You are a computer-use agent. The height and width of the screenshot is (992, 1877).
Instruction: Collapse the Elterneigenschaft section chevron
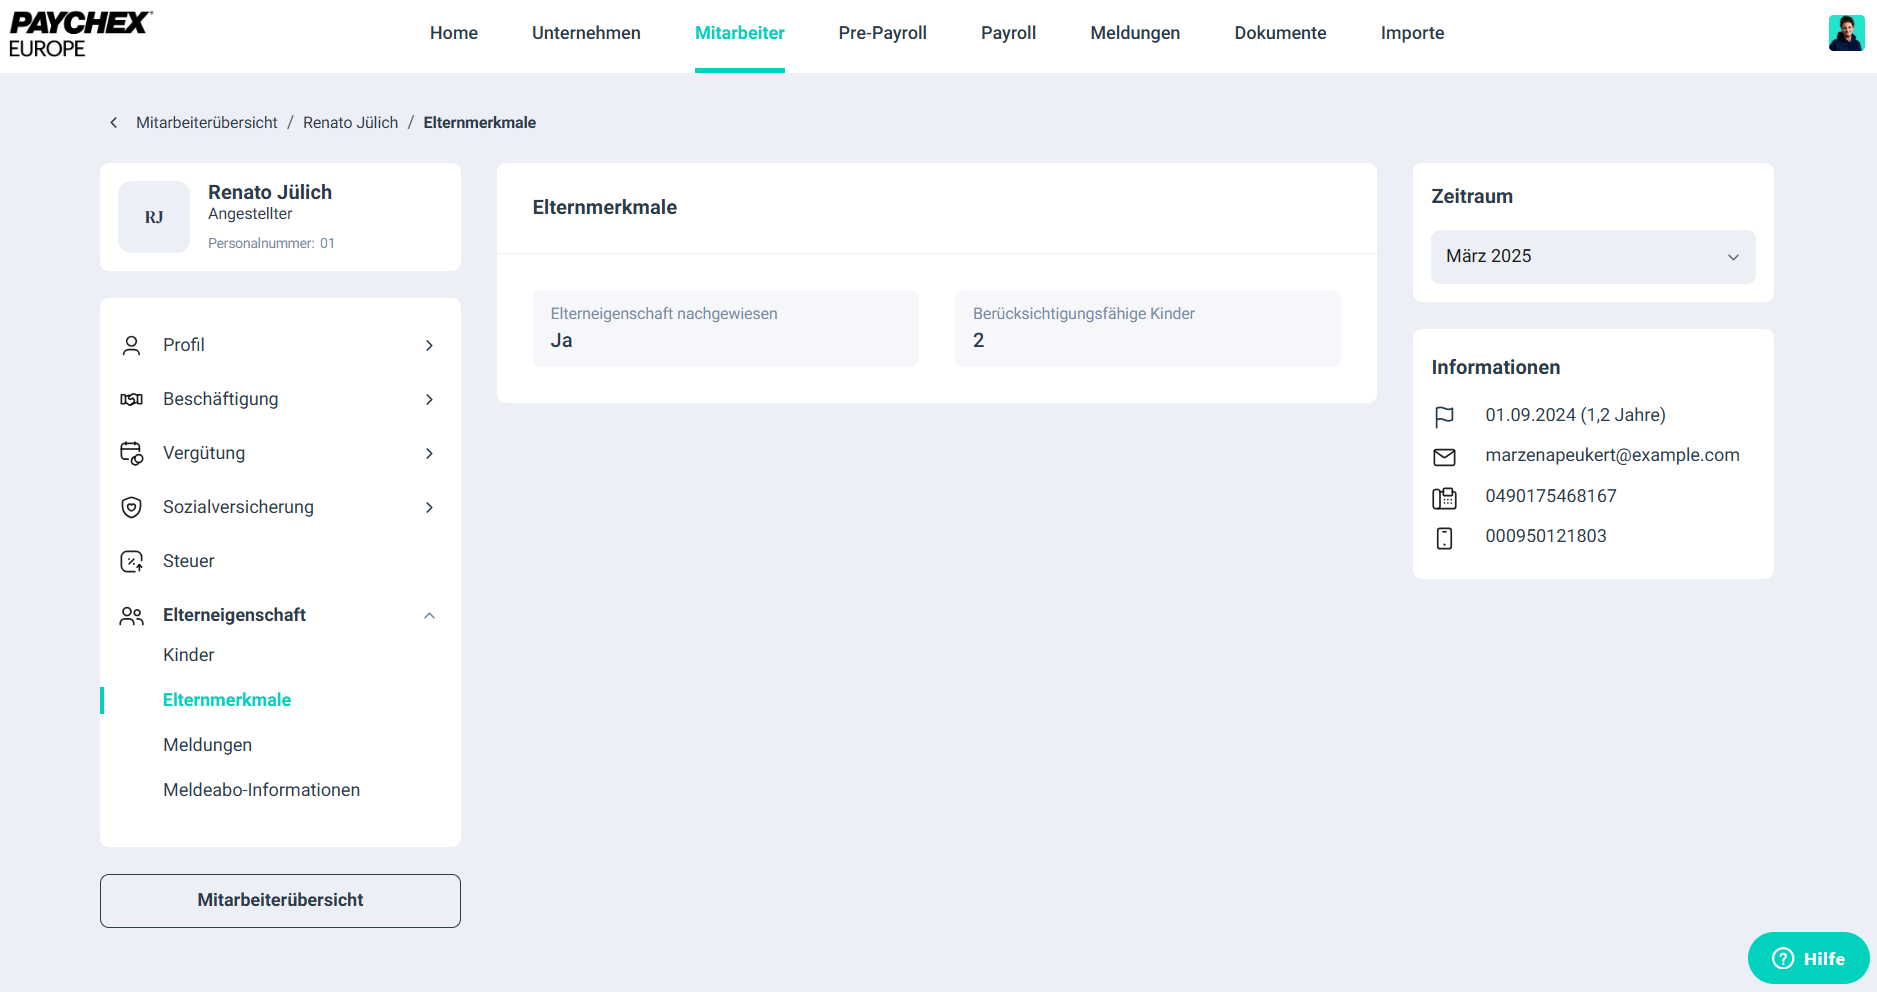pos(429,616)
